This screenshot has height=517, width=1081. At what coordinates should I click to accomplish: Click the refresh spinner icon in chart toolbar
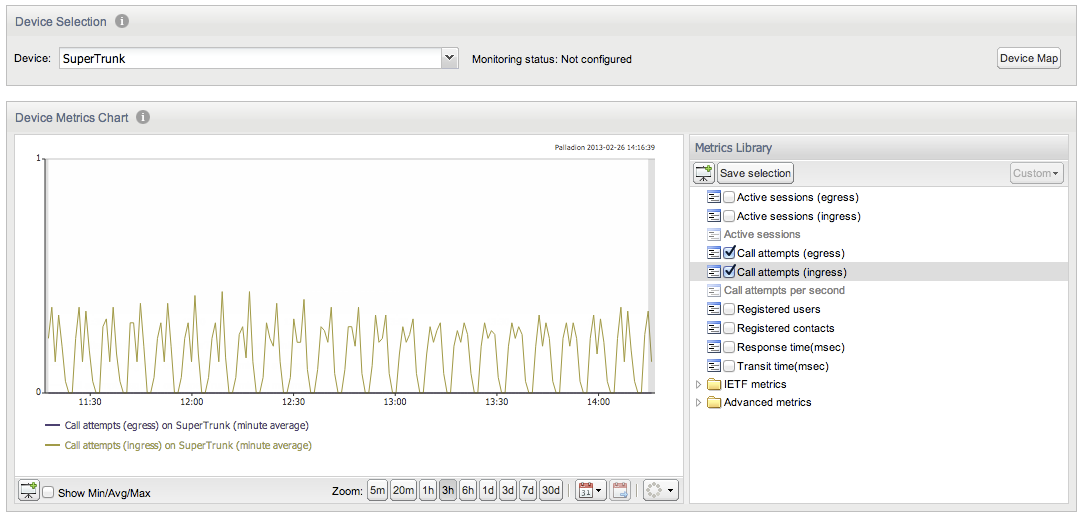coord(660,491)
